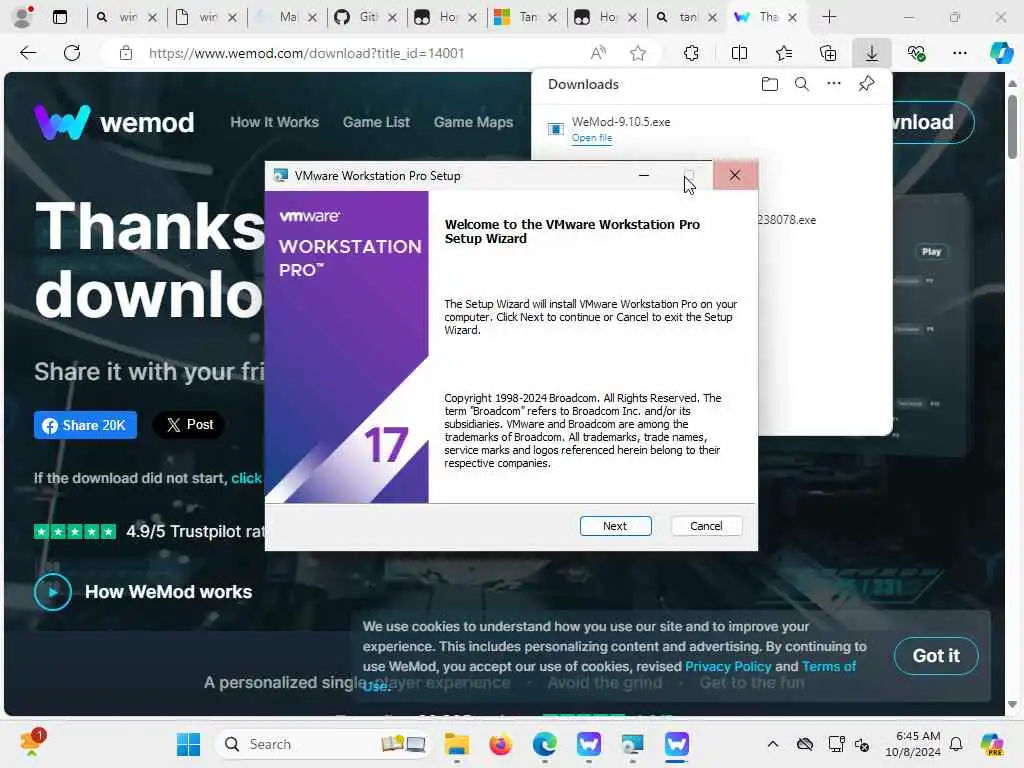The height and width of the screenshot is (768, 1024).
Task: Pin the Downloads panel
Action: [x=866, y=84]
